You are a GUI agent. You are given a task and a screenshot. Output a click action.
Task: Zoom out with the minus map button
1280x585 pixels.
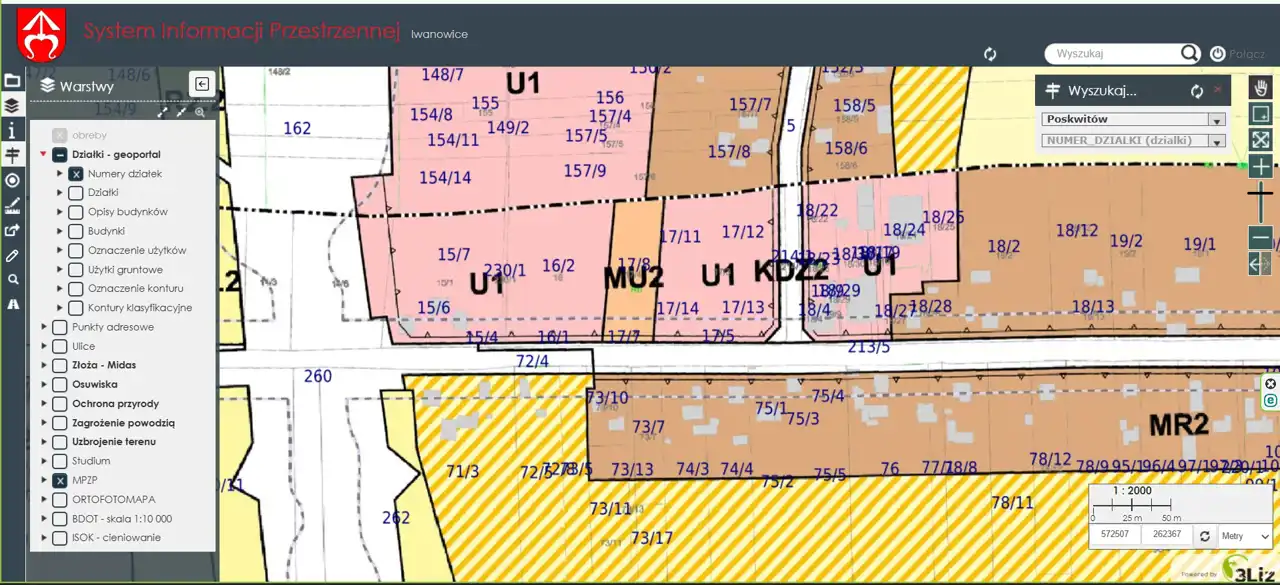coord(1260,238)
